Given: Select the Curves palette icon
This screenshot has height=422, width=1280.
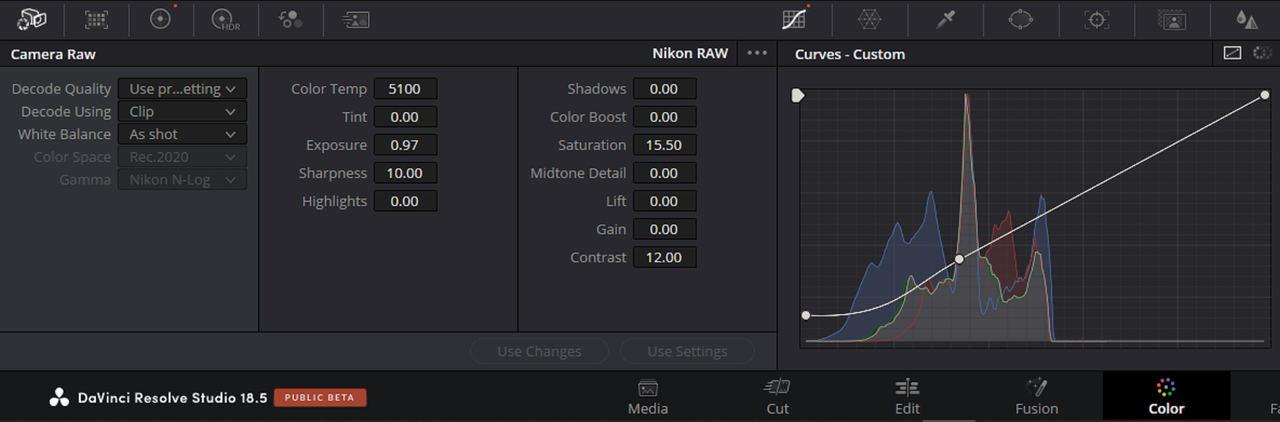Looking at the screenshot, I should [x=795, y=19].
